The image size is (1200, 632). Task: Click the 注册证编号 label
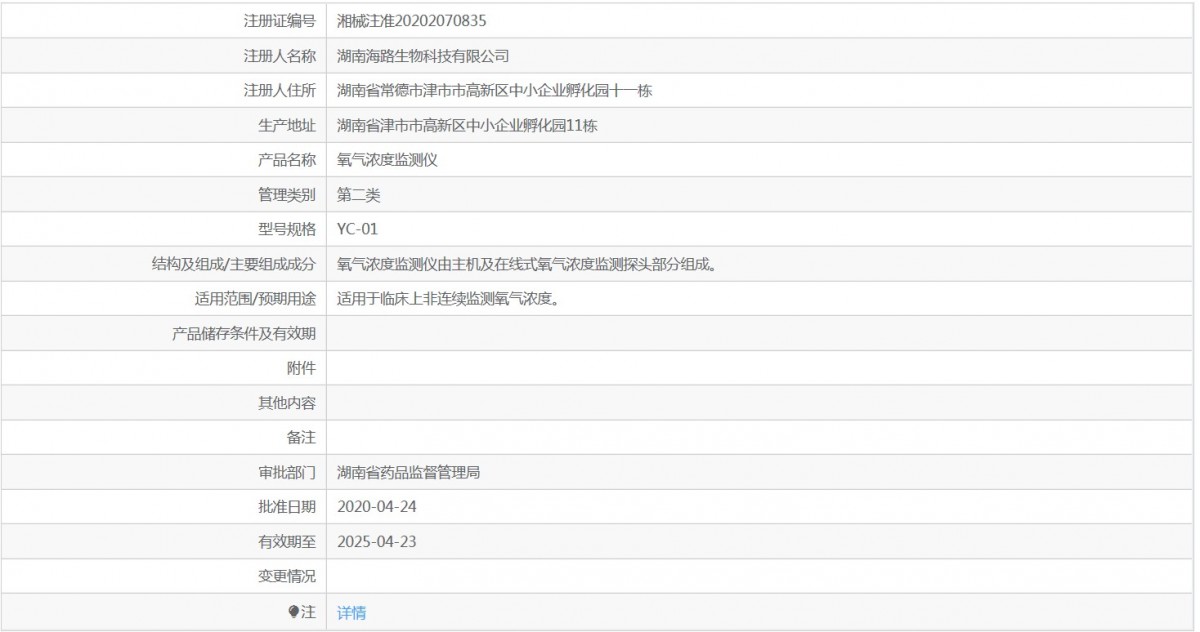coord(279,20)
